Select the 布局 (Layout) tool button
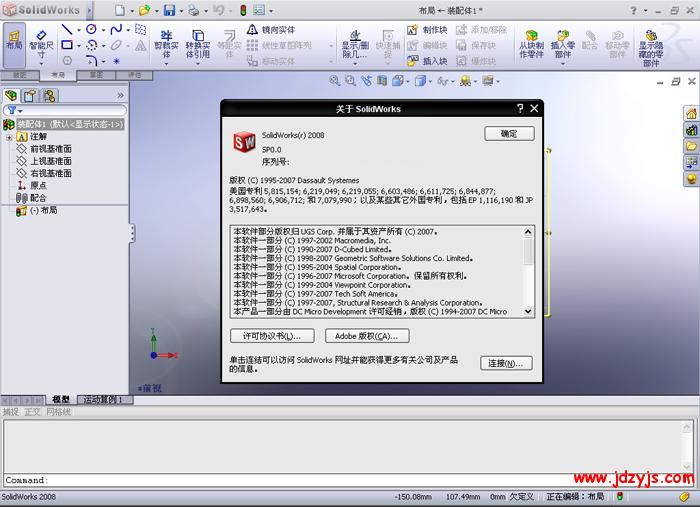This screenshot has height=507, width=700. 14,45
